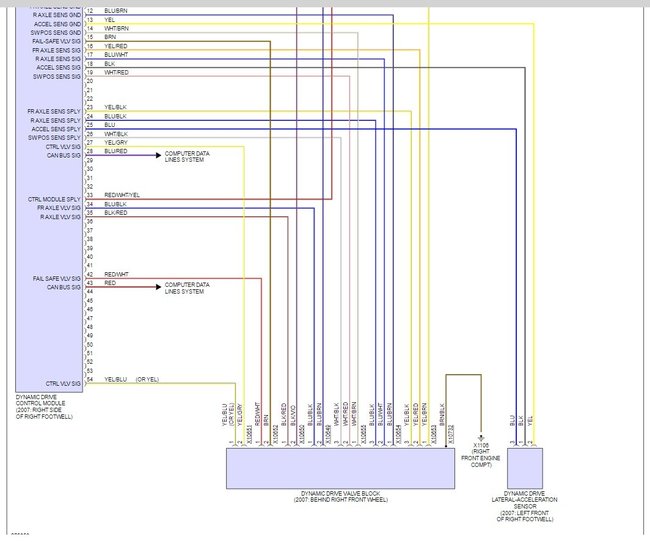
Task: Click the Dynamic Drive Control Module caption
Action: point(44,407)
